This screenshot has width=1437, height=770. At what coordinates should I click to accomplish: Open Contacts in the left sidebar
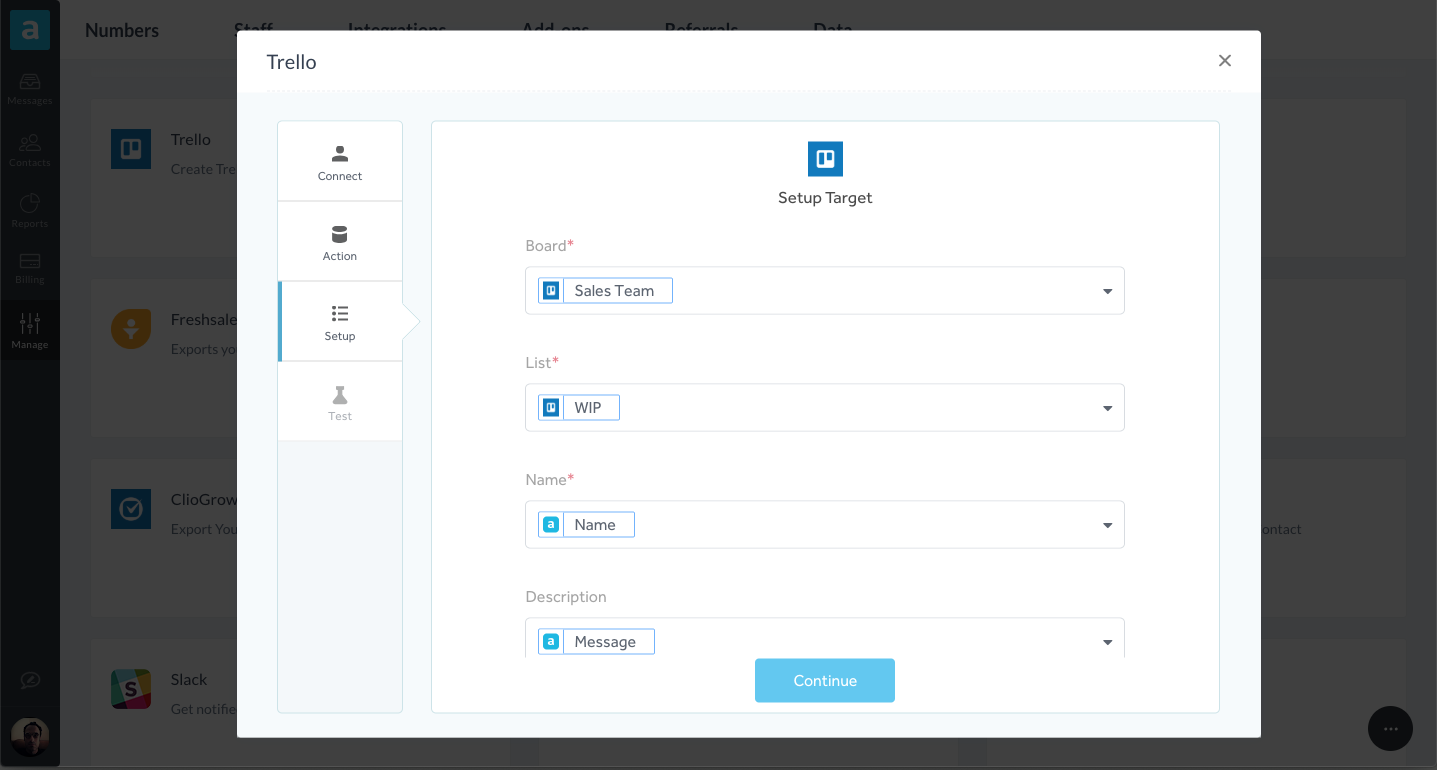coord(30,150)
